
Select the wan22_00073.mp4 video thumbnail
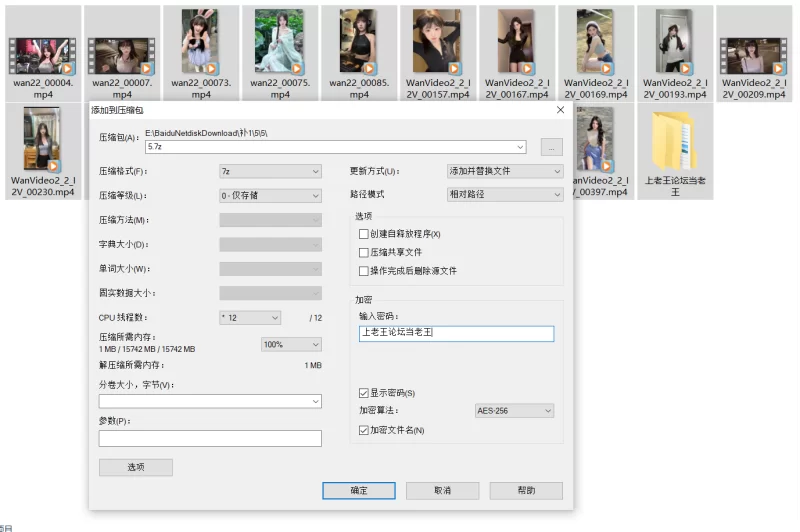coord(201,42)
